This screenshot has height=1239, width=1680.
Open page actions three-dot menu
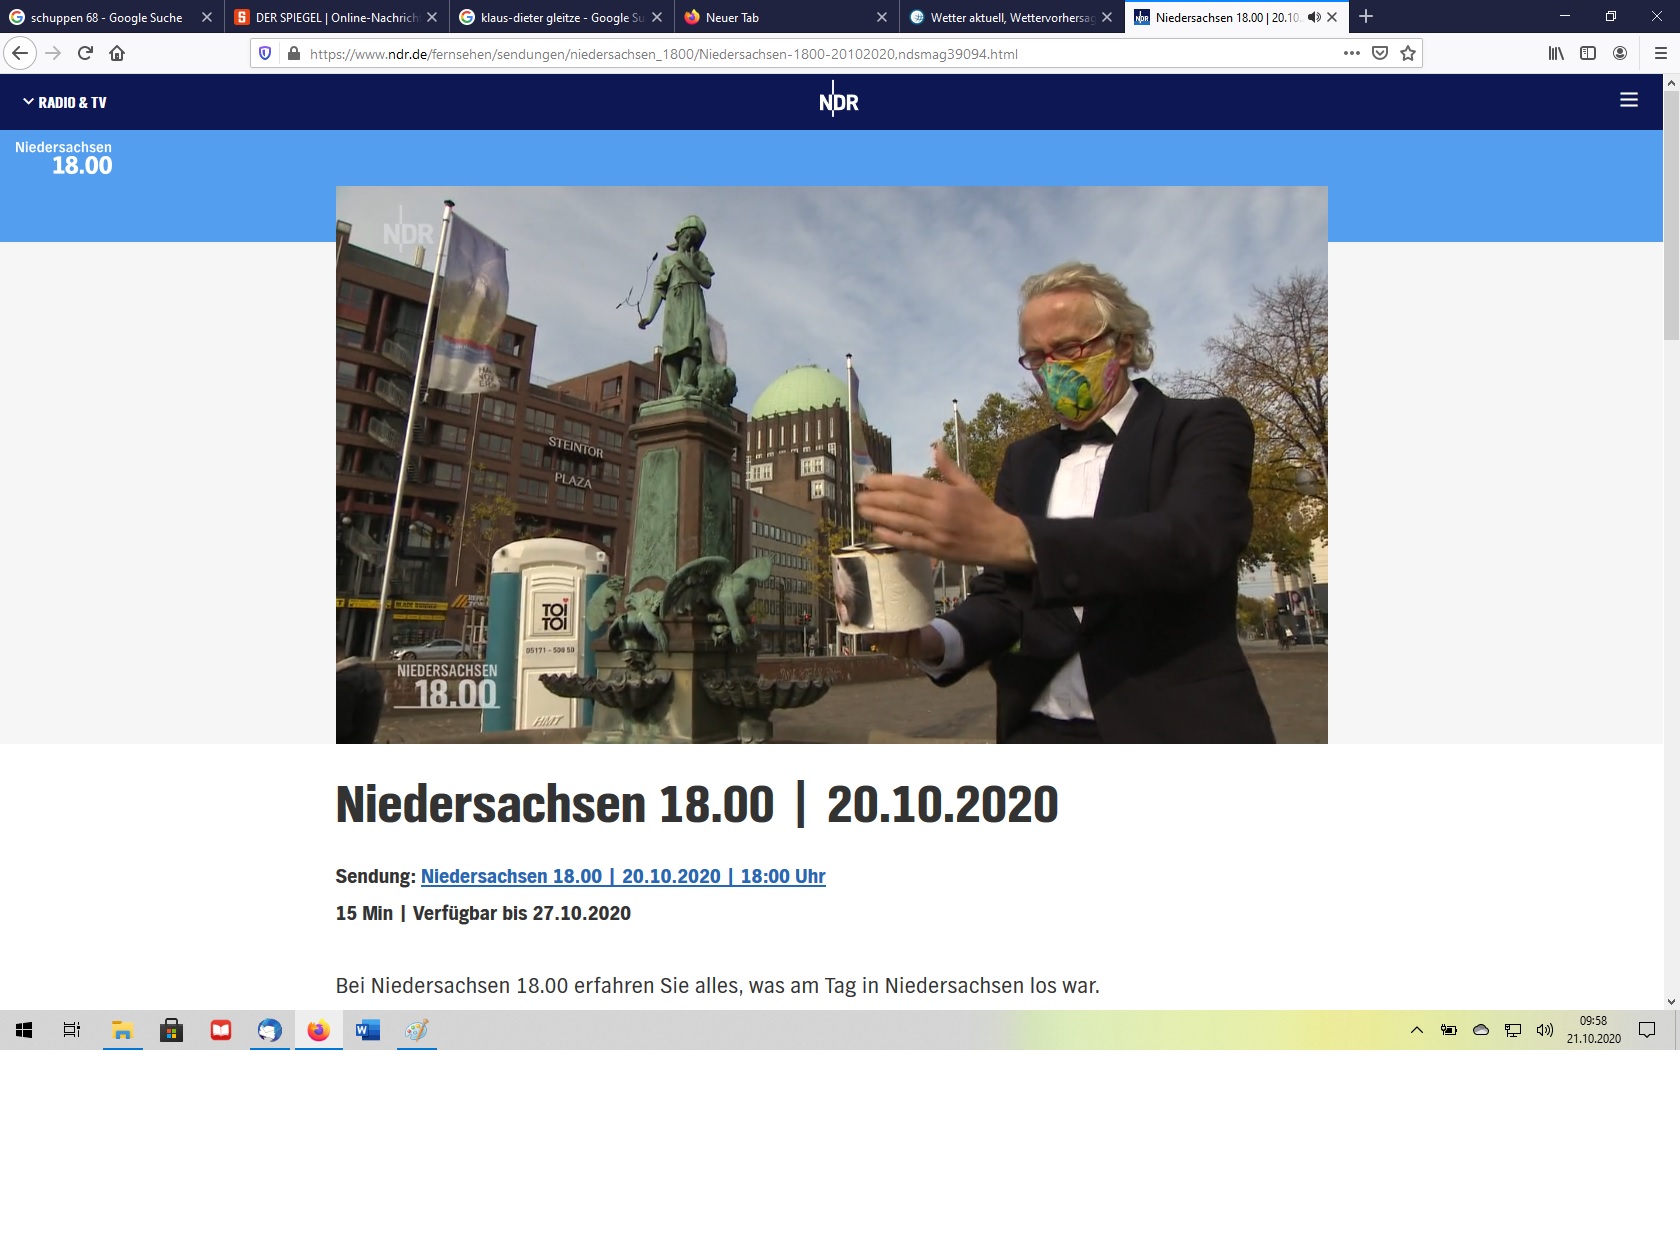(x=1352, y=53)
